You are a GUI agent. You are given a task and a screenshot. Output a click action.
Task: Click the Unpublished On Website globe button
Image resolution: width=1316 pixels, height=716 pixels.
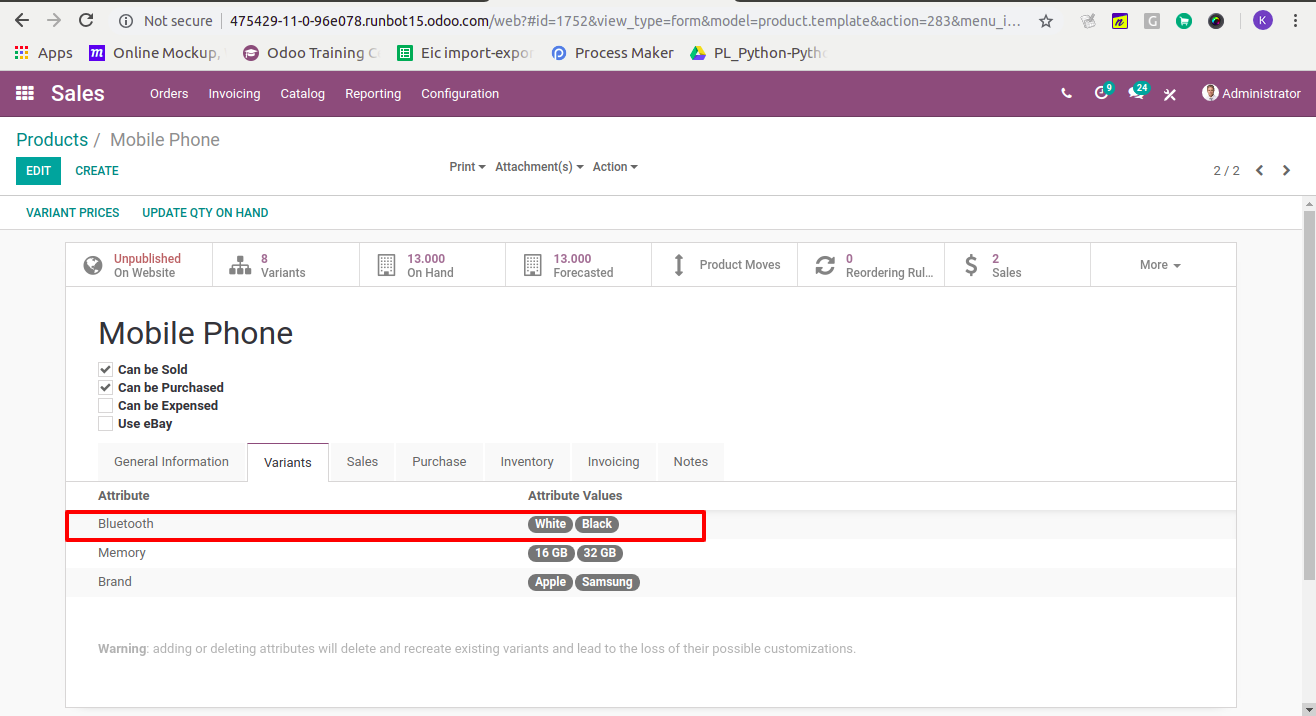pyautogui.click(x=139, y=265)
